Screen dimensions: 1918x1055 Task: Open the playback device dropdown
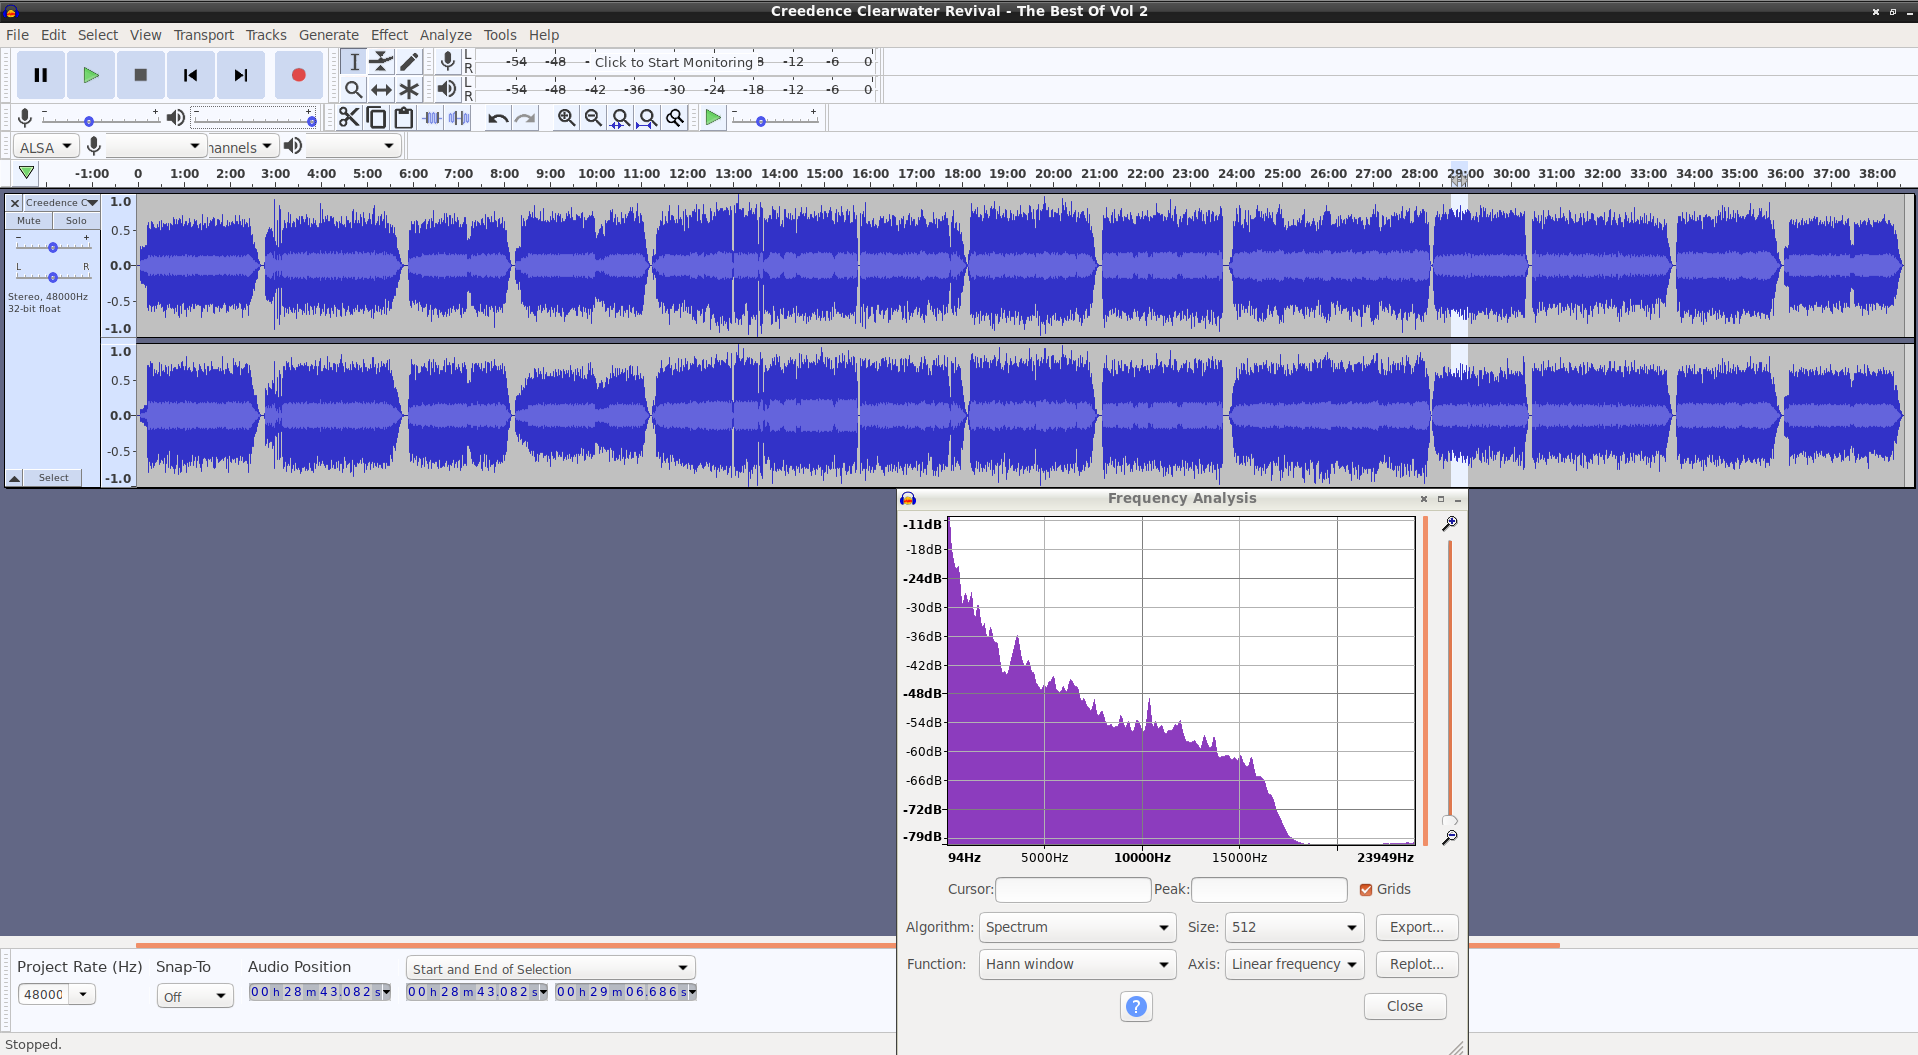point(352,146)
